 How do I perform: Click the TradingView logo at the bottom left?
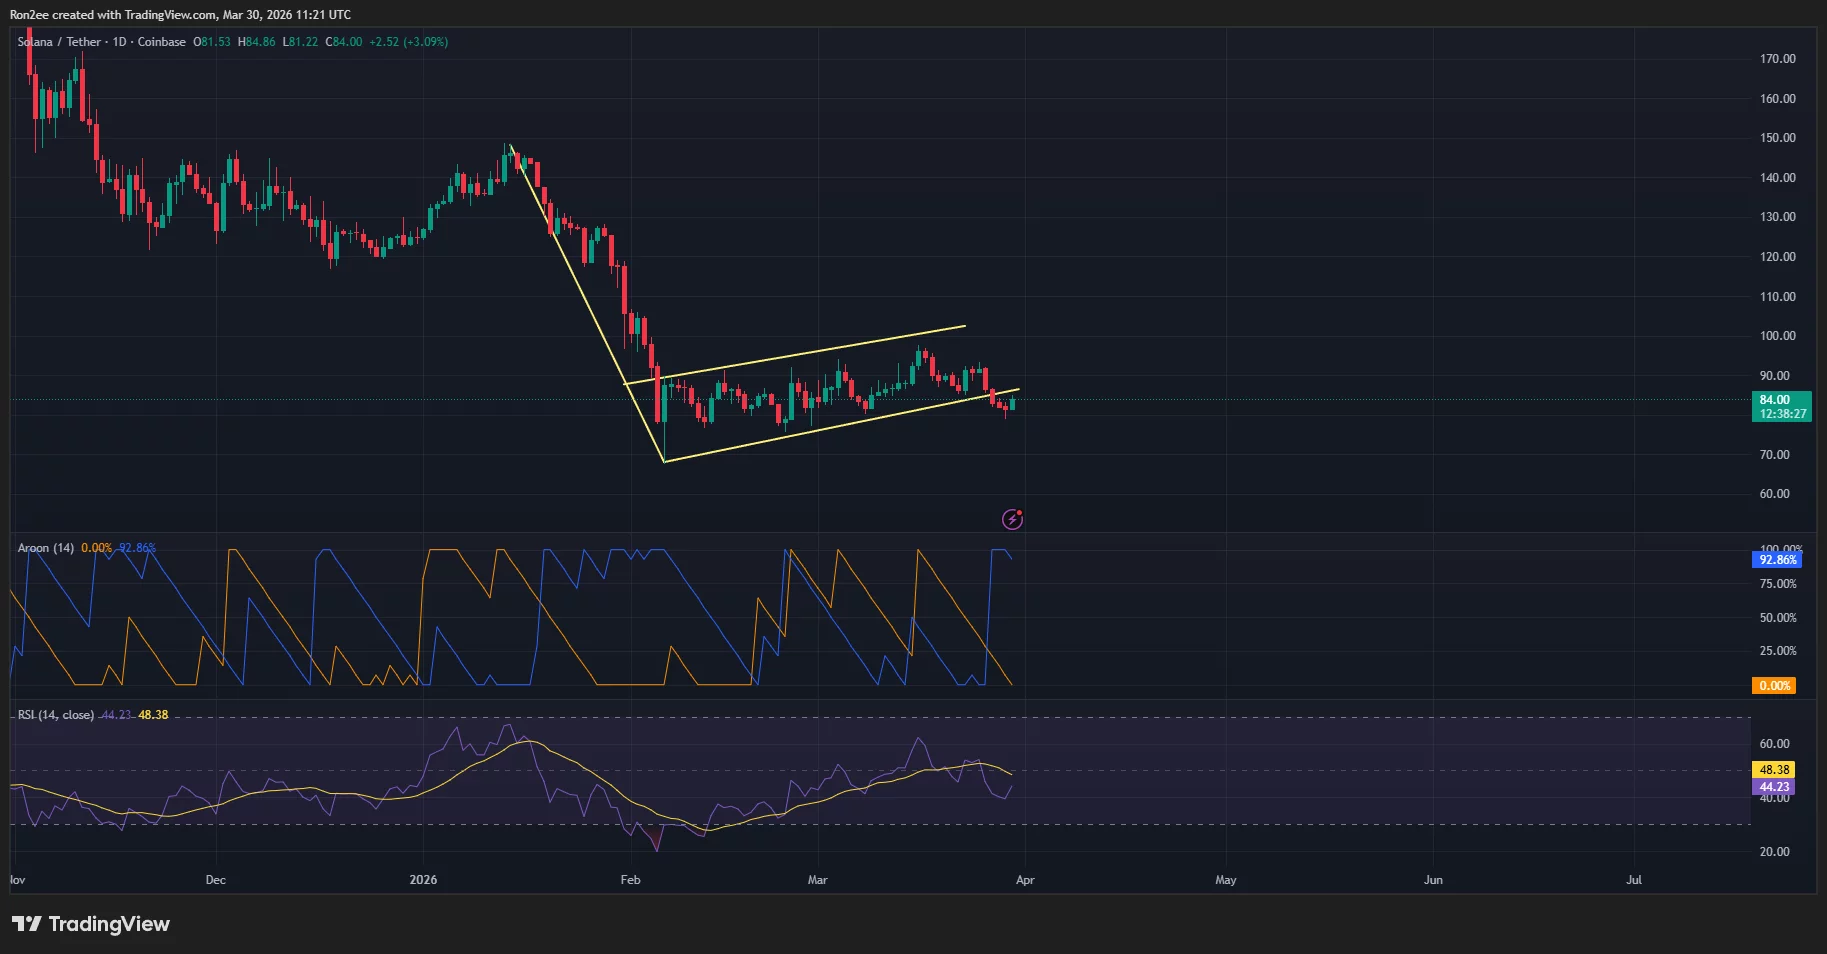pos(90,924)
